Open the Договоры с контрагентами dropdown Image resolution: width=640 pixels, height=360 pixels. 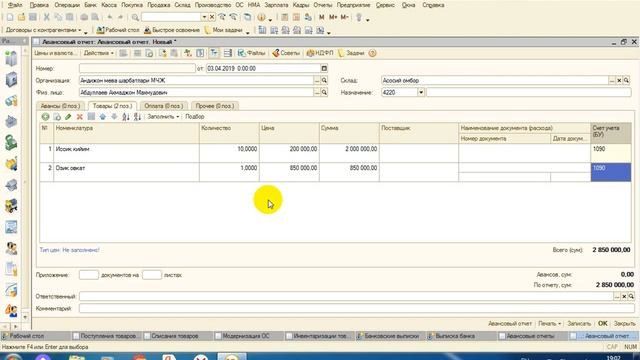tap(43, 30)
